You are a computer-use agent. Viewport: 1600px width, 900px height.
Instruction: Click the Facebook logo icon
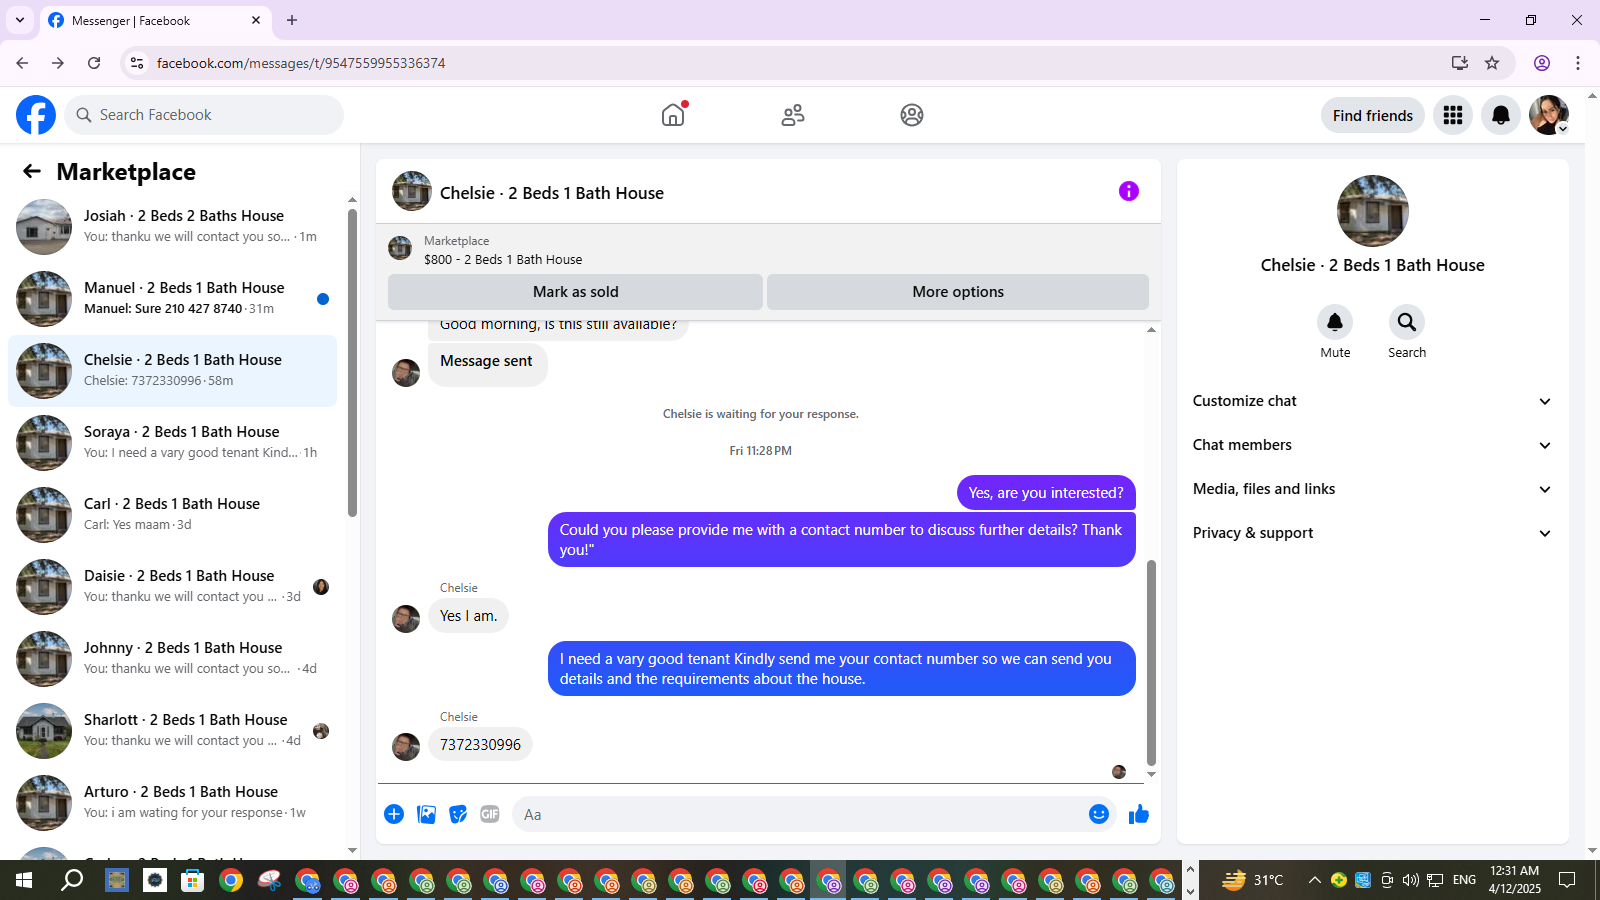point(36,115)
